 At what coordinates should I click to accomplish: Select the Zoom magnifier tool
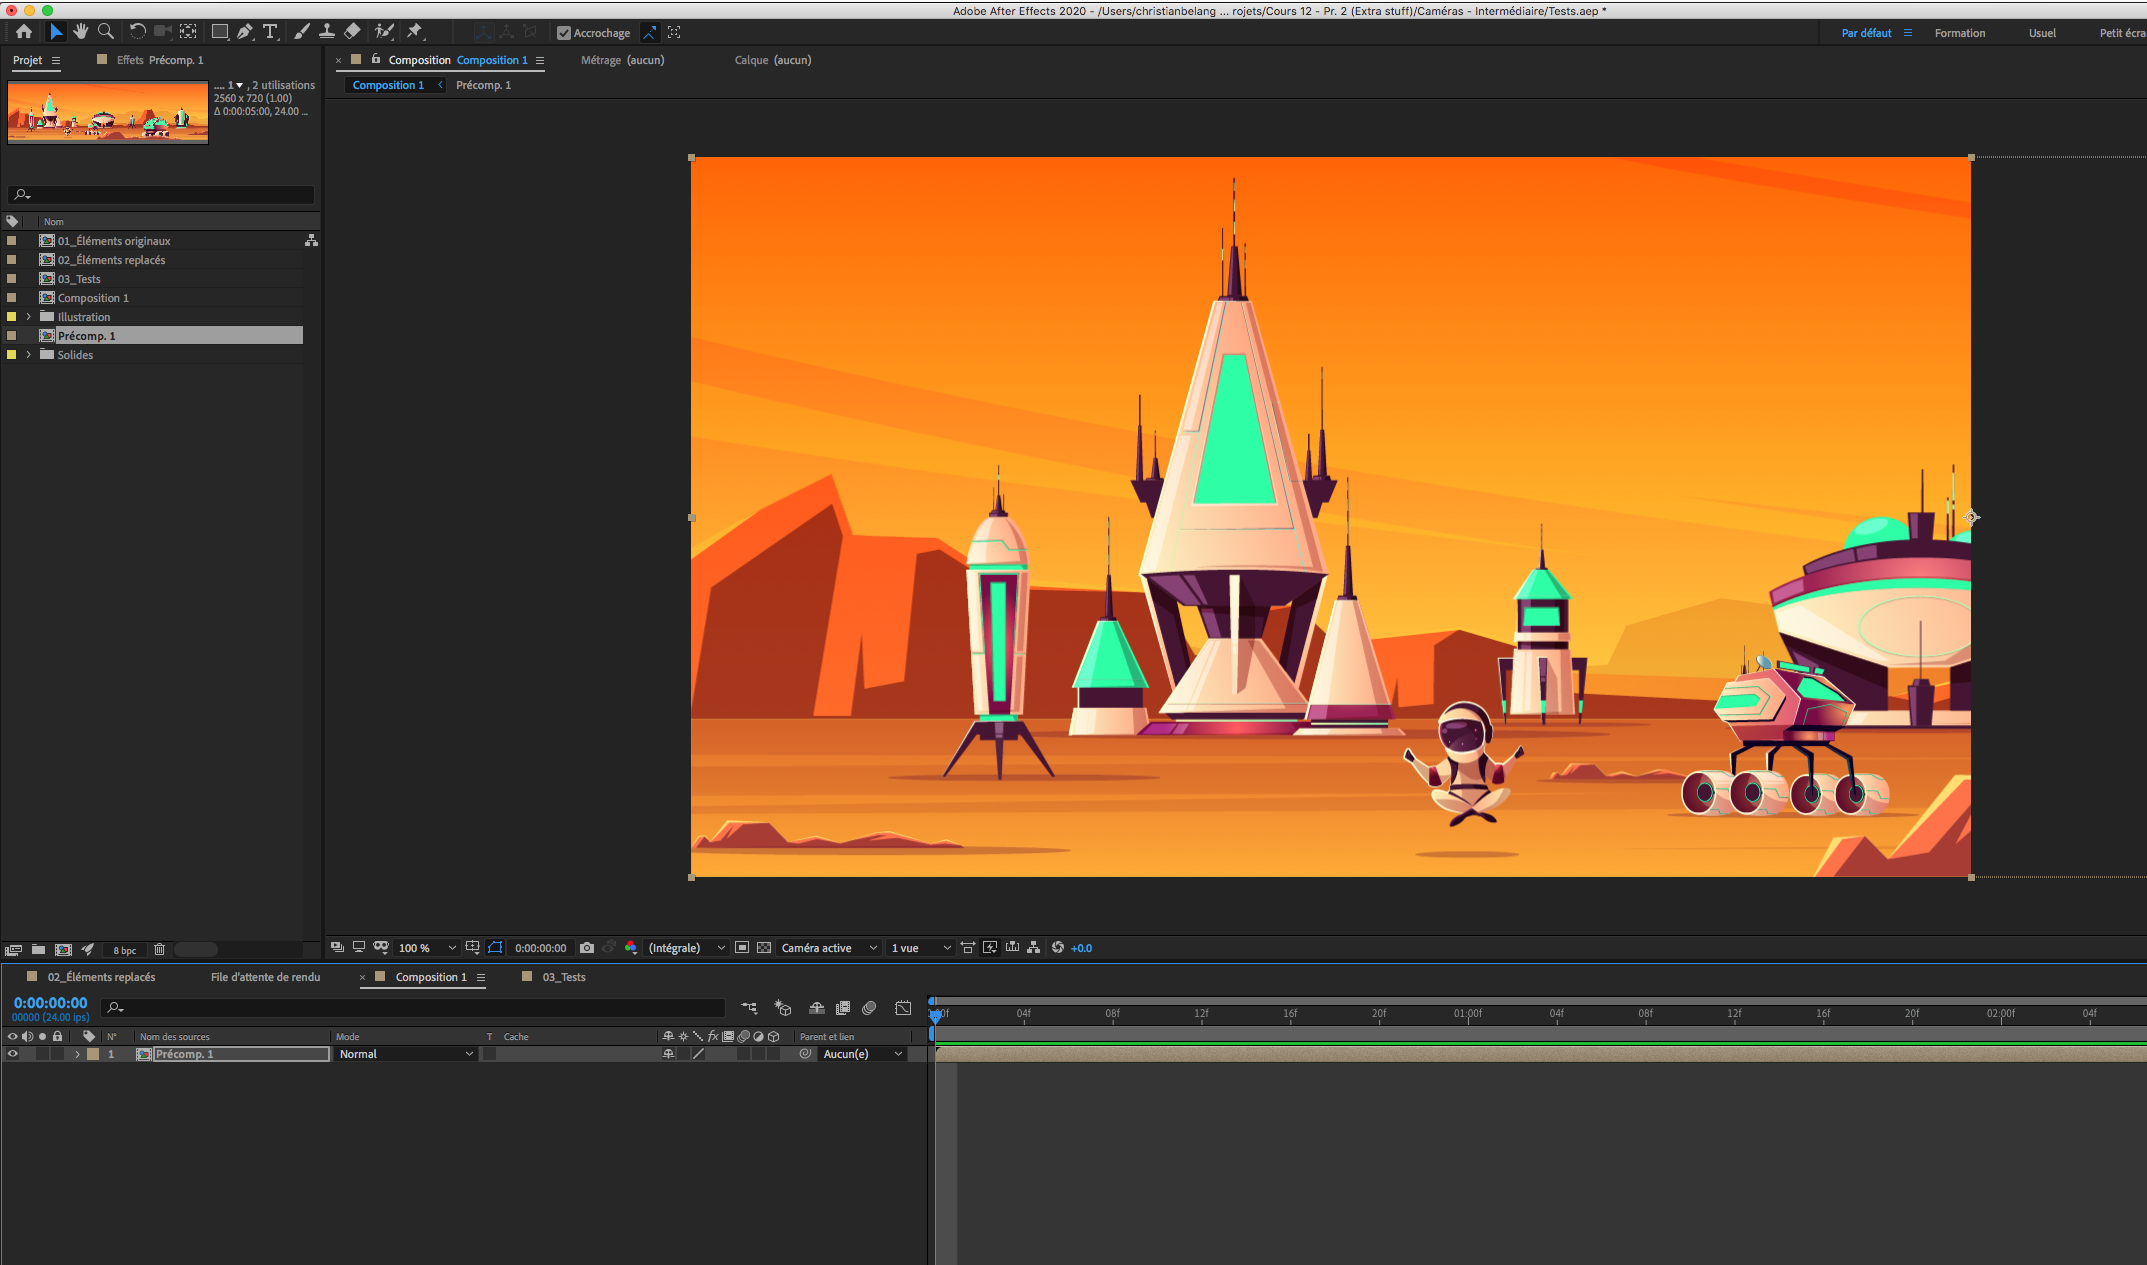(105, 32)
